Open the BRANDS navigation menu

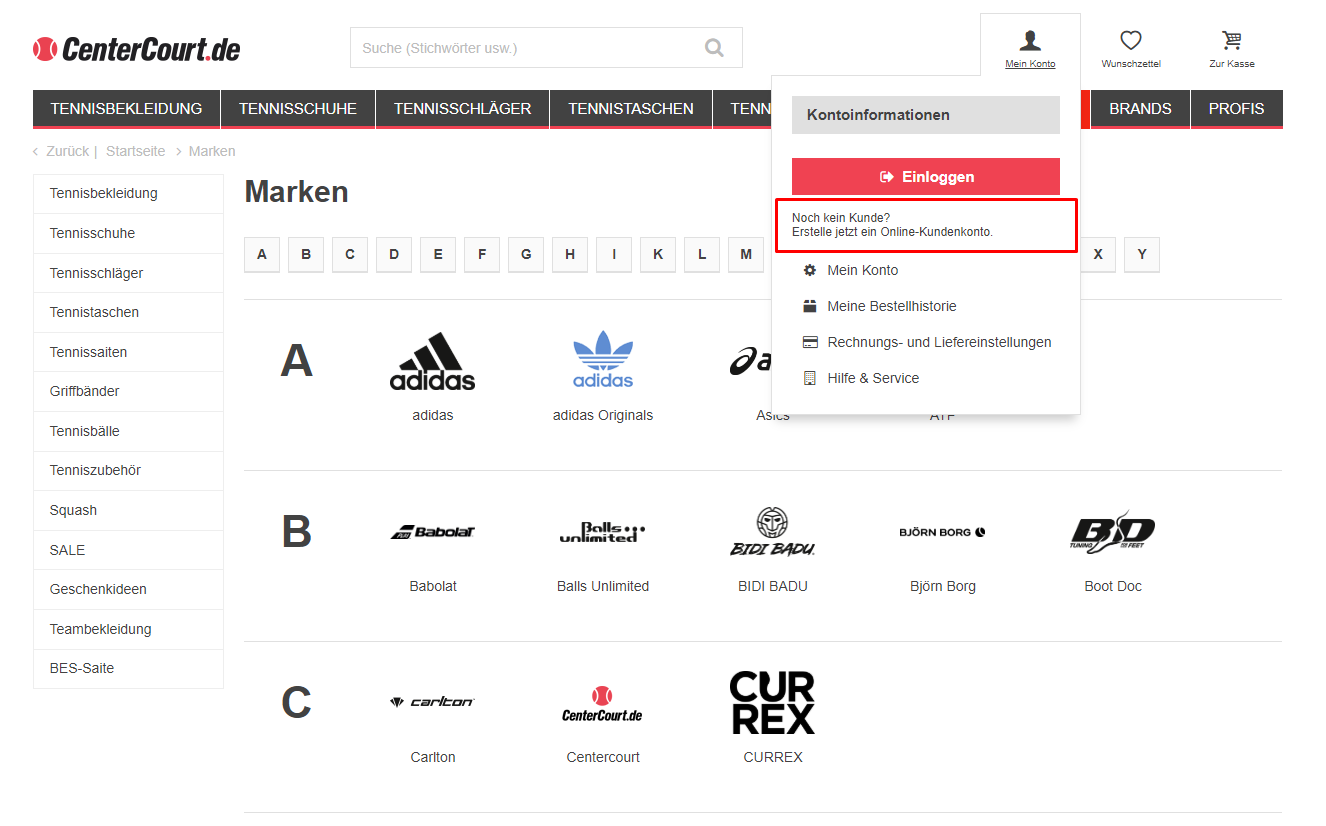[1140, 109]
